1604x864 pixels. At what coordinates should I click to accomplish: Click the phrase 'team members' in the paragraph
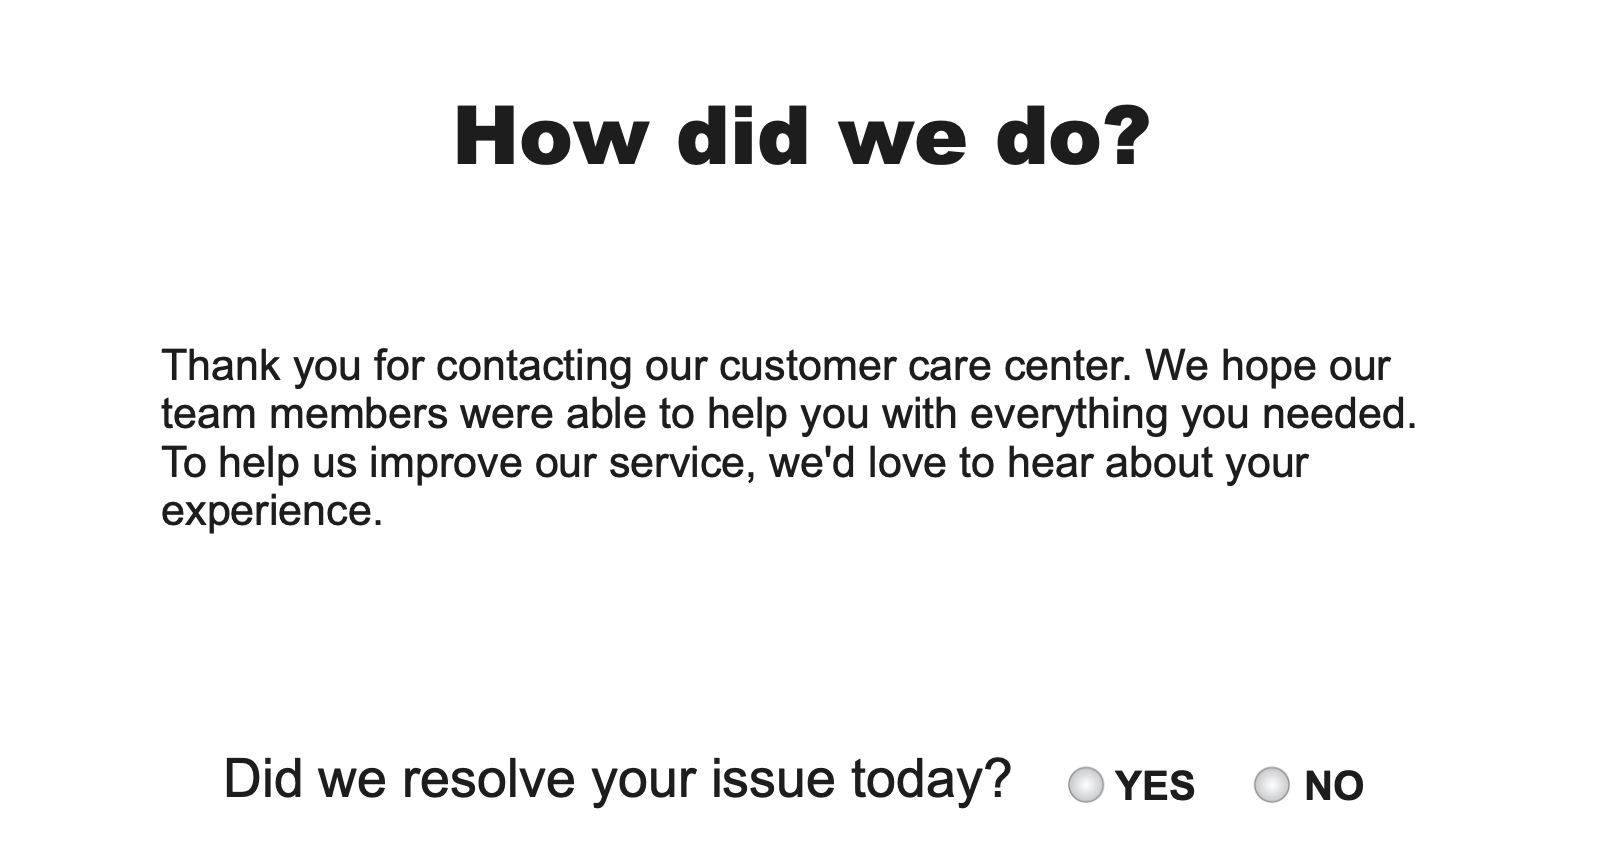(x=304, y=414)
